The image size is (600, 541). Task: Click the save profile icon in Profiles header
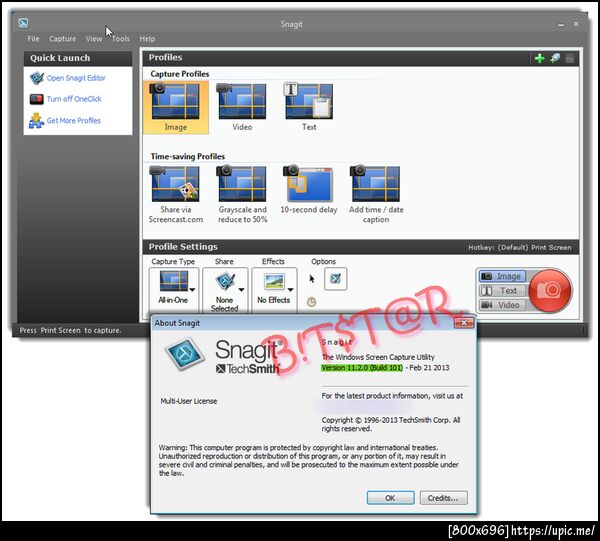[x=570, y=58]
